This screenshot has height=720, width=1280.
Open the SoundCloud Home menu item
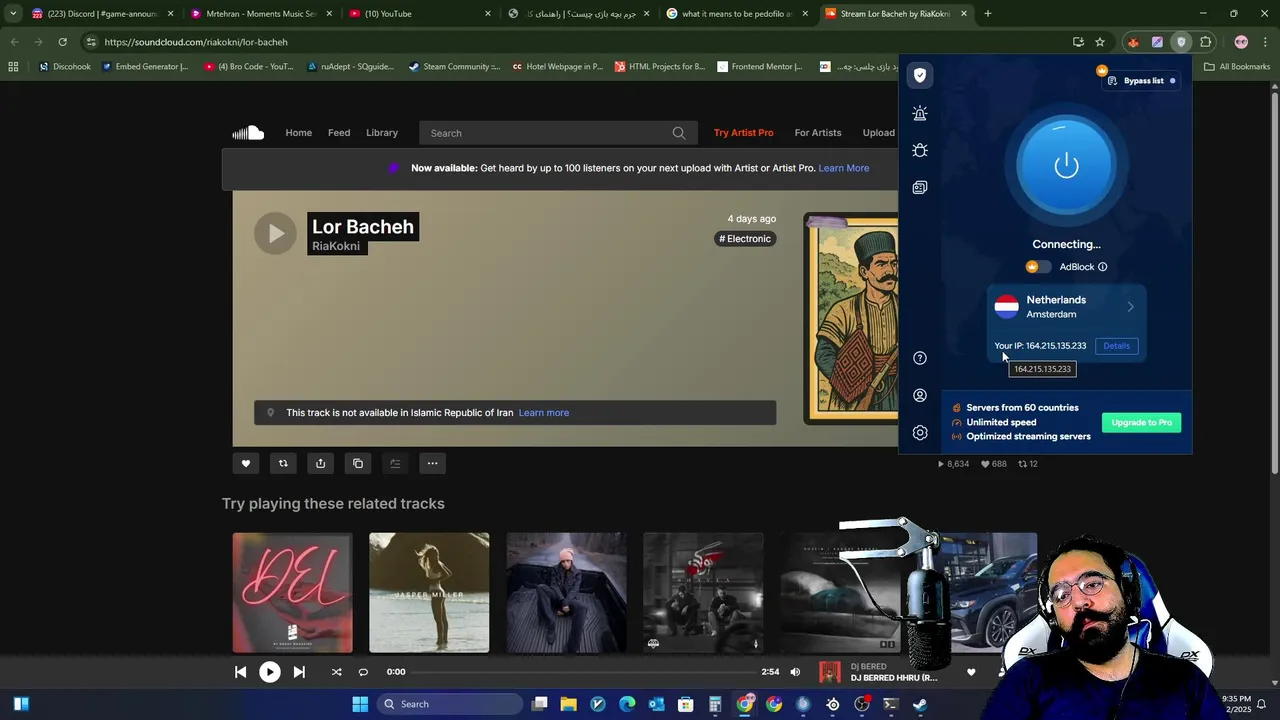pyautogui.click(x=298, y=133)
